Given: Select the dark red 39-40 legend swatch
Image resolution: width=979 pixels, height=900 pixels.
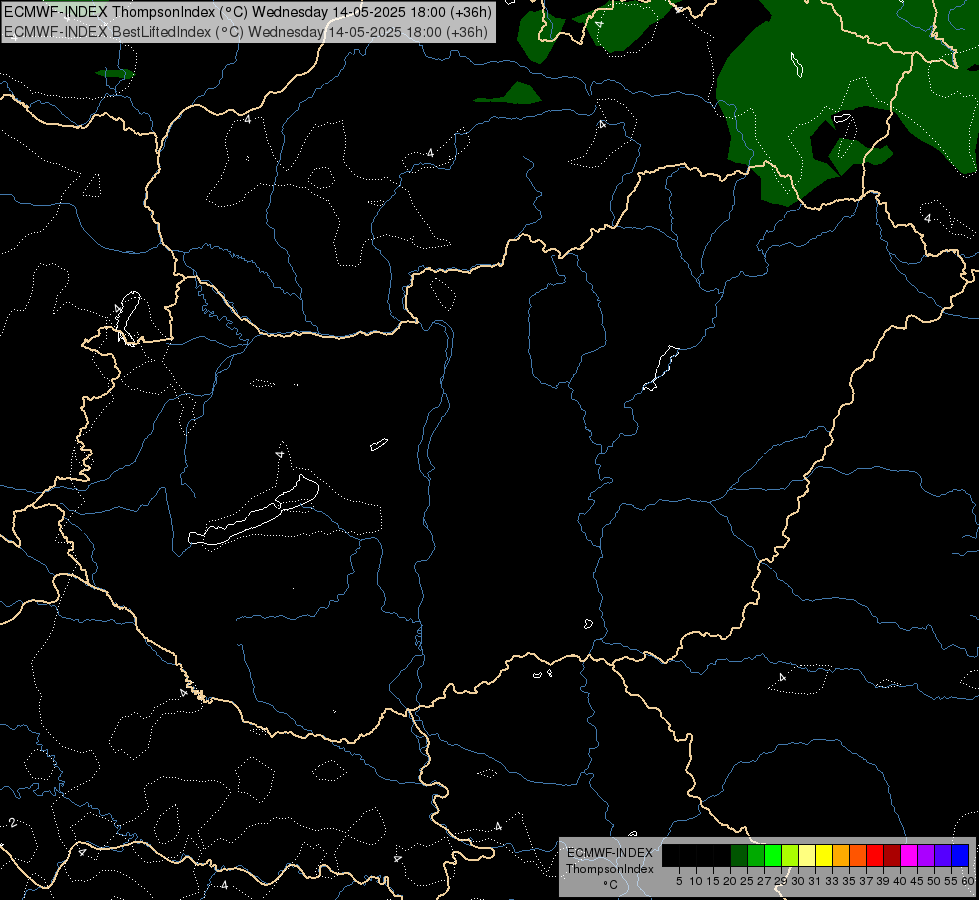Looking at the screenshot, I should [x=892, y=855].
